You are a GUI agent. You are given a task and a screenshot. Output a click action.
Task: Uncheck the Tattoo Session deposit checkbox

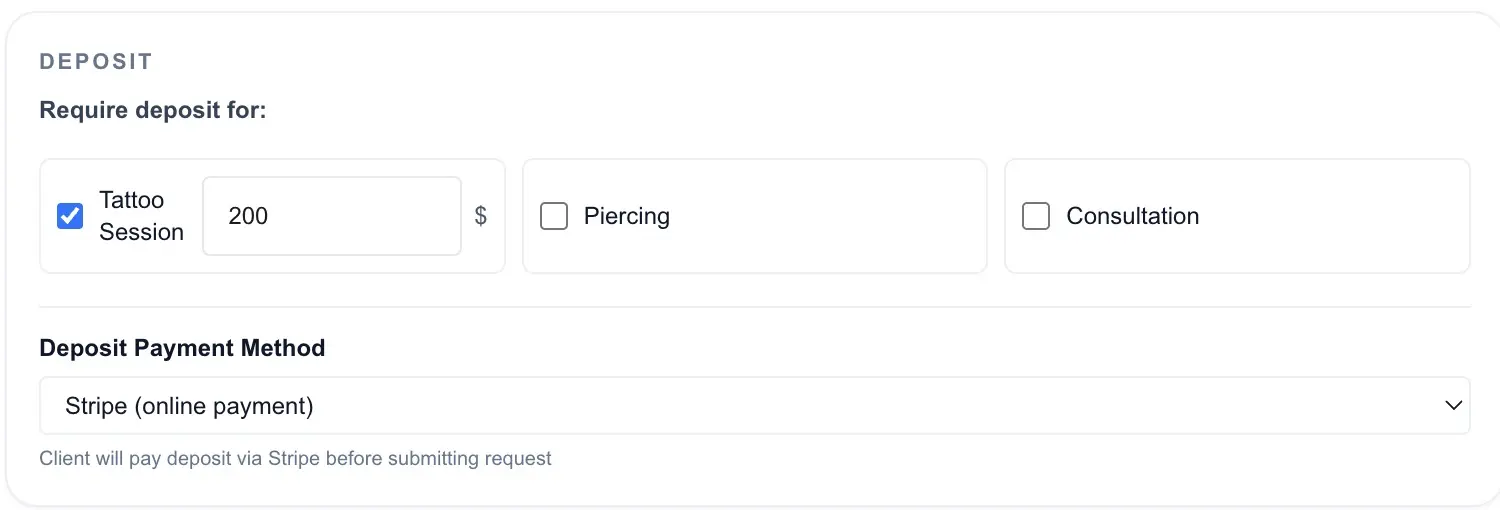point(70,216)
